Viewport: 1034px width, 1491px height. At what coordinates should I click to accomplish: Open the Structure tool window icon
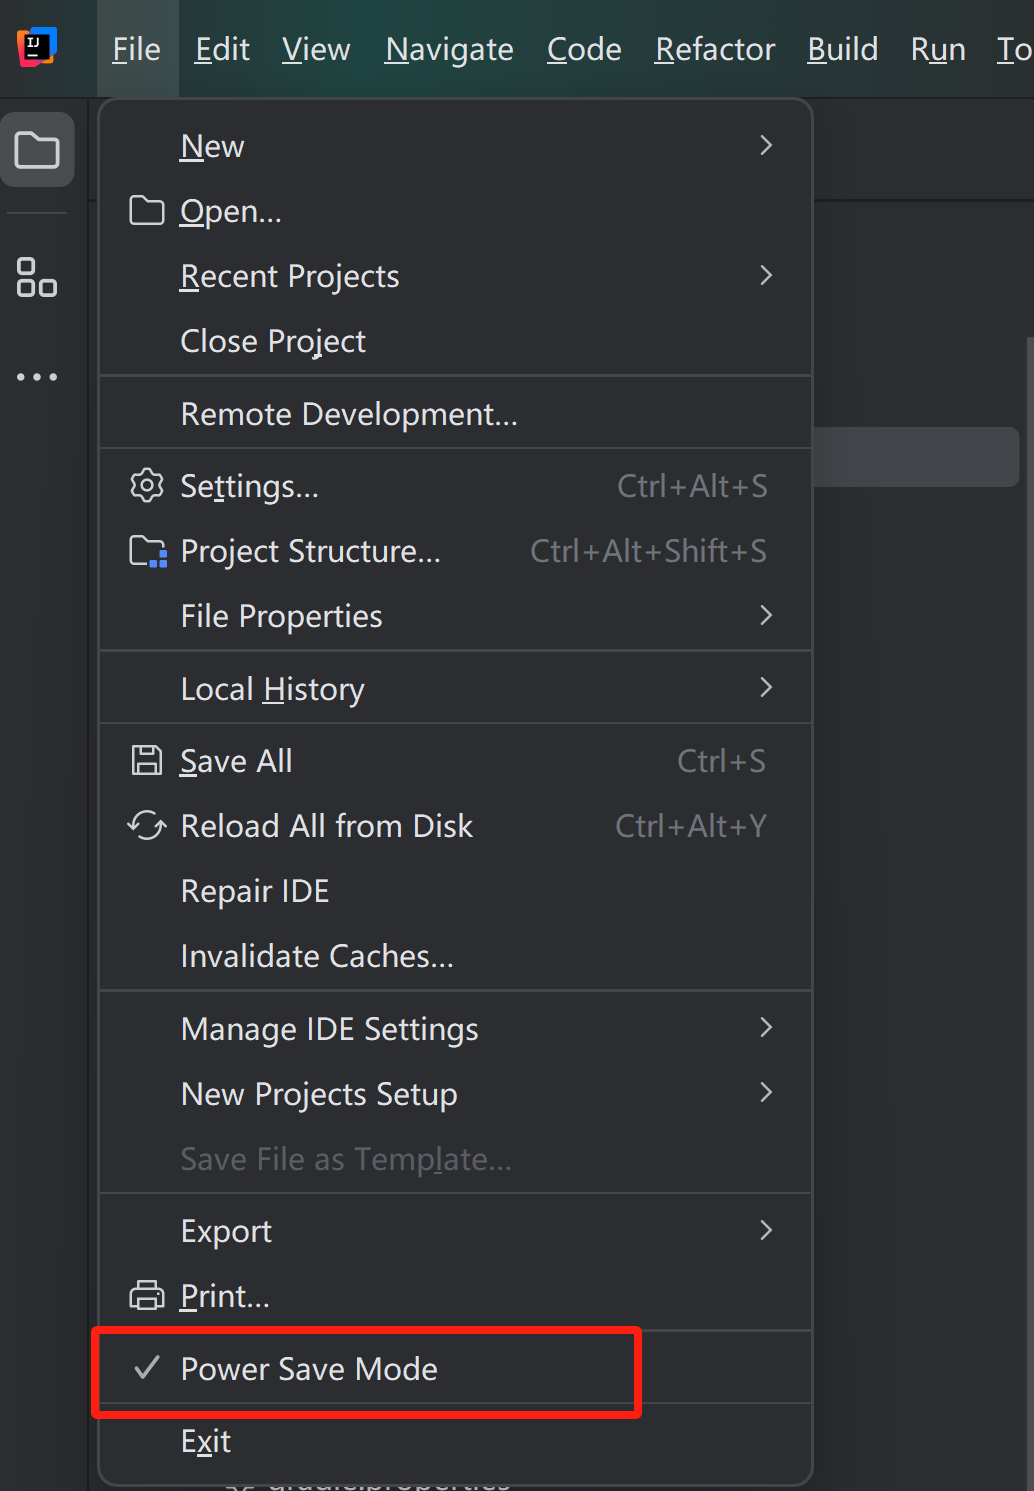click(x=37, y=277)
